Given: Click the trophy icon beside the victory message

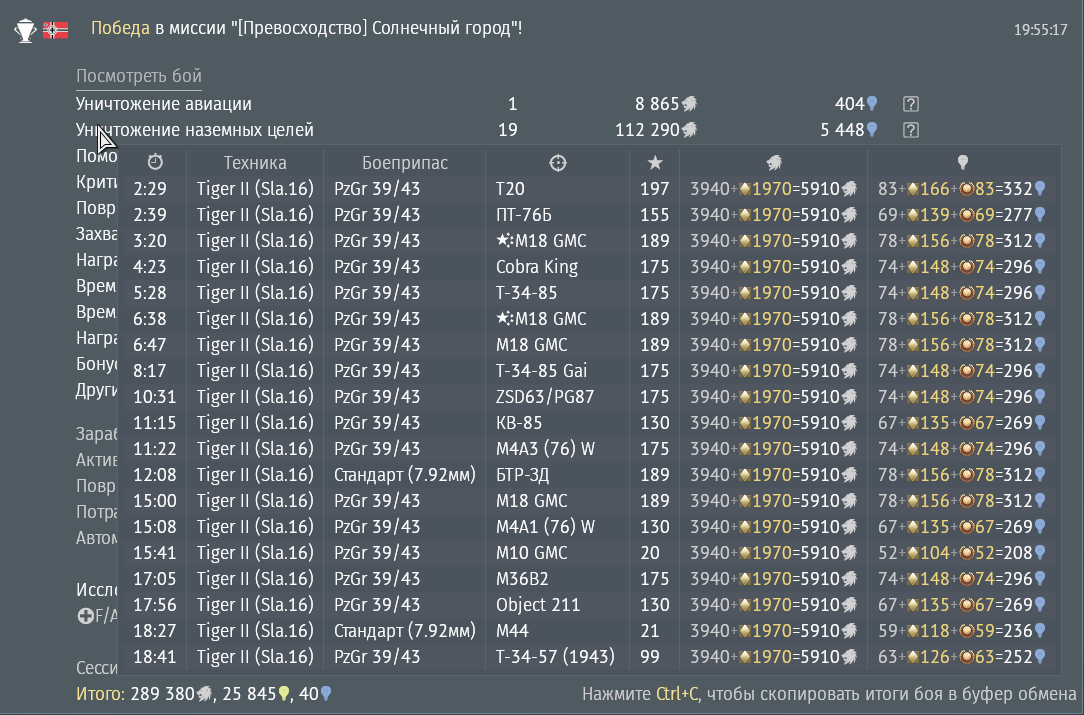Looking at the screenshot, I should tap(24, 30).
